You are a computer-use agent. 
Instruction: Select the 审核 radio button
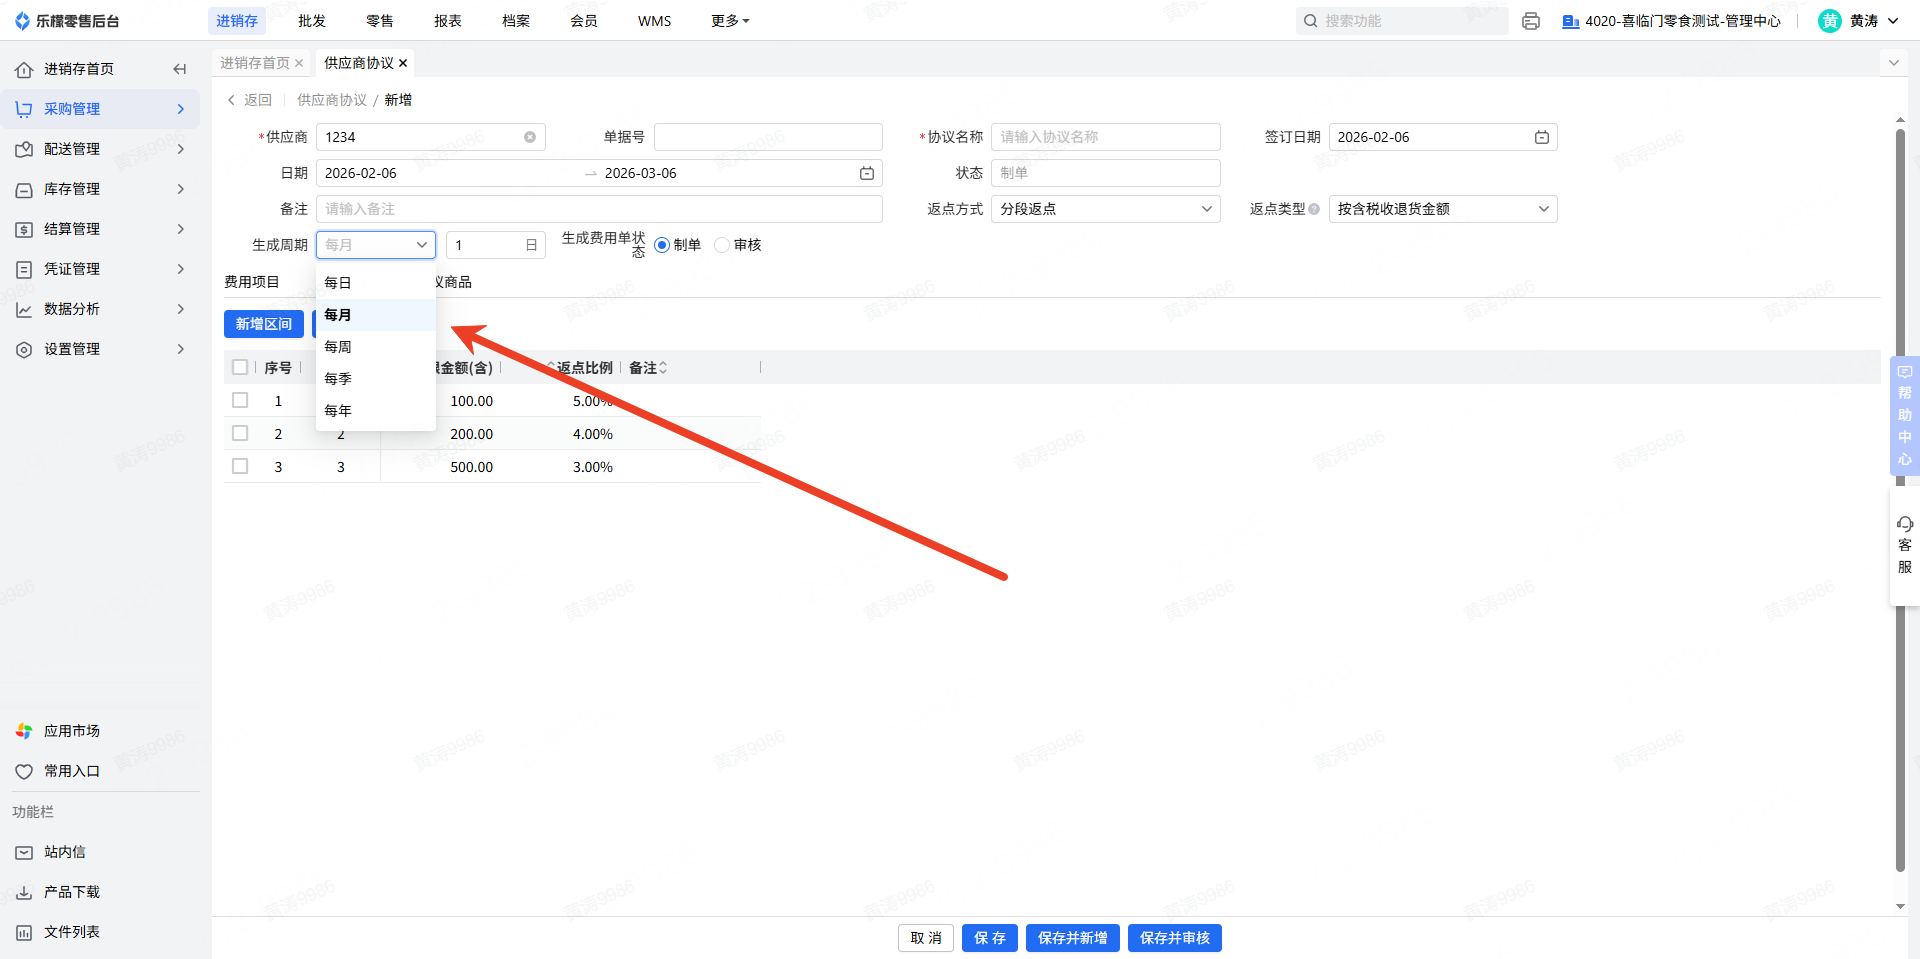(x=722, y=245)
